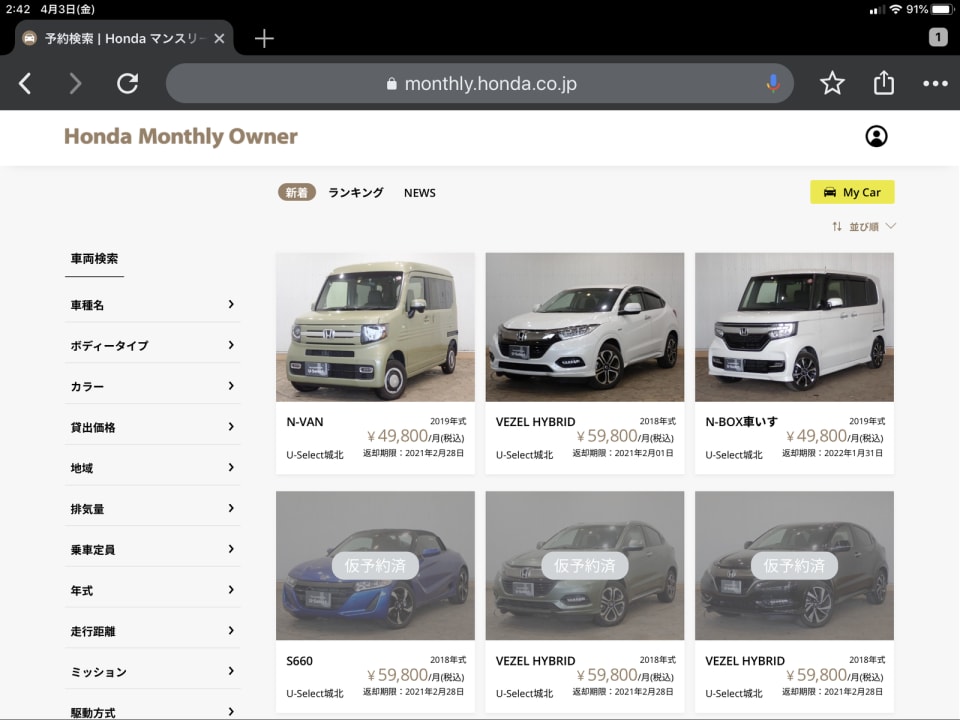Expand the 排気量 filter
The width and height of the screenshot is (960, 720).
click(152, 508)
